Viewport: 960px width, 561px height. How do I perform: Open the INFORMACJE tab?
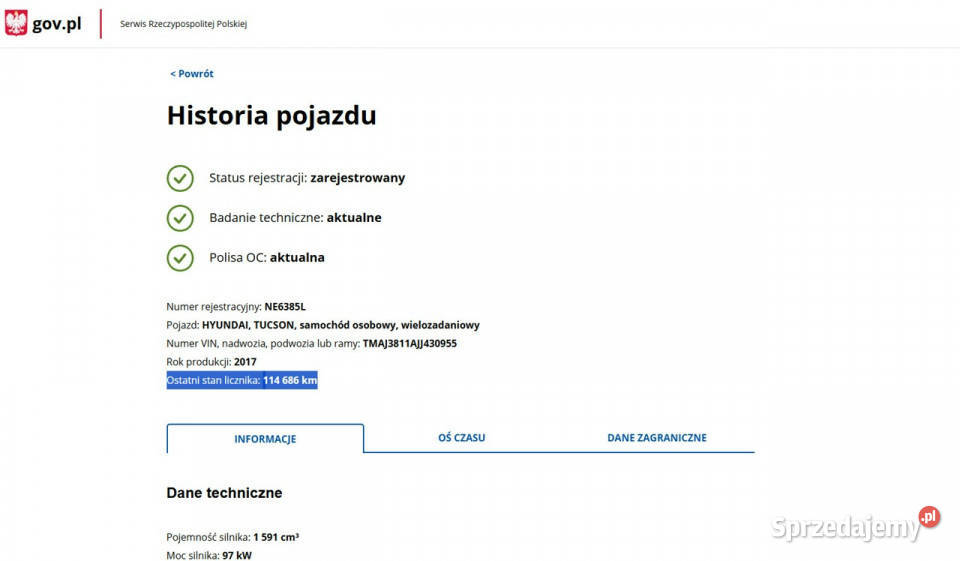coord(265,439)
